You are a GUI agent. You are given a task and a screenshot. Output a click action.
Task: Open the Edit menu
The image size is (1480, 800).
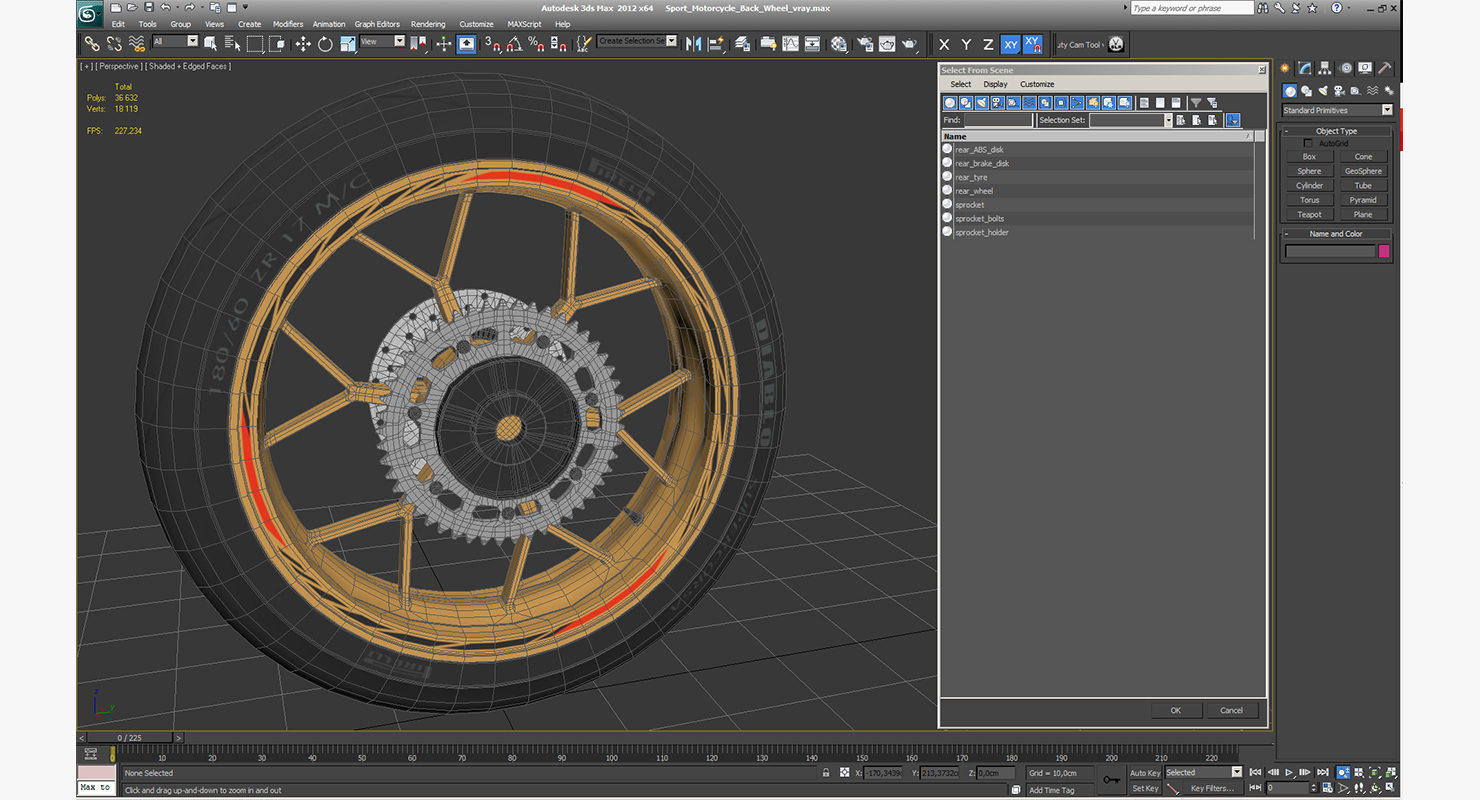118,24
